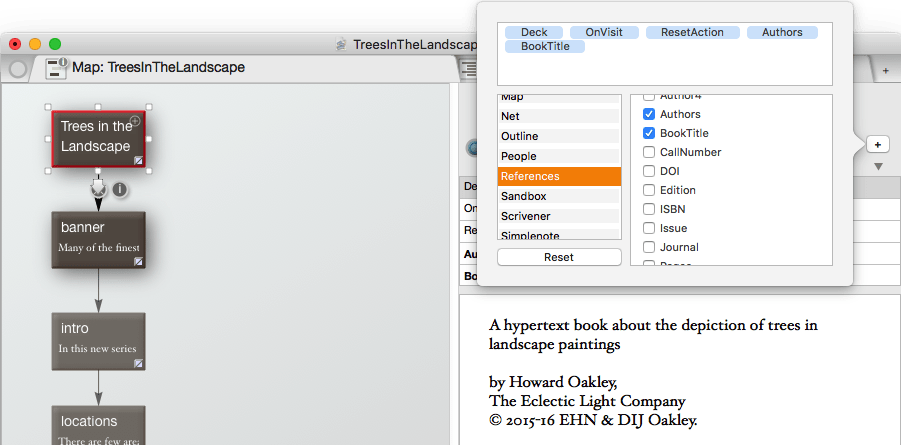Click the ResetAction token in the attributes field
This screenshot has height=445, width=901.
(692, 32)
